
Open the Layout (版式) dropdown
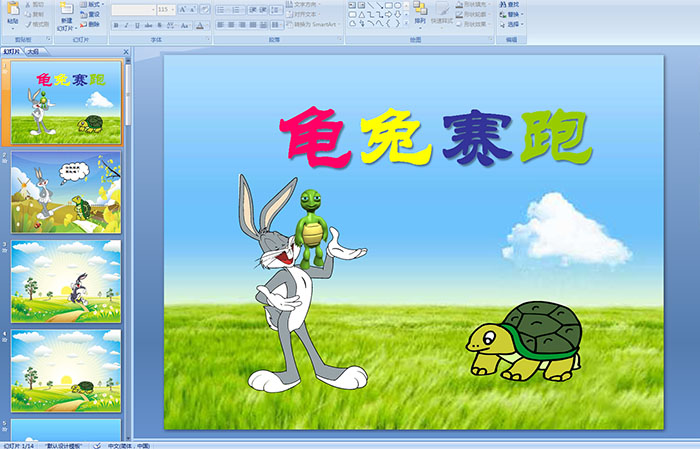click(x=92, y=4)
